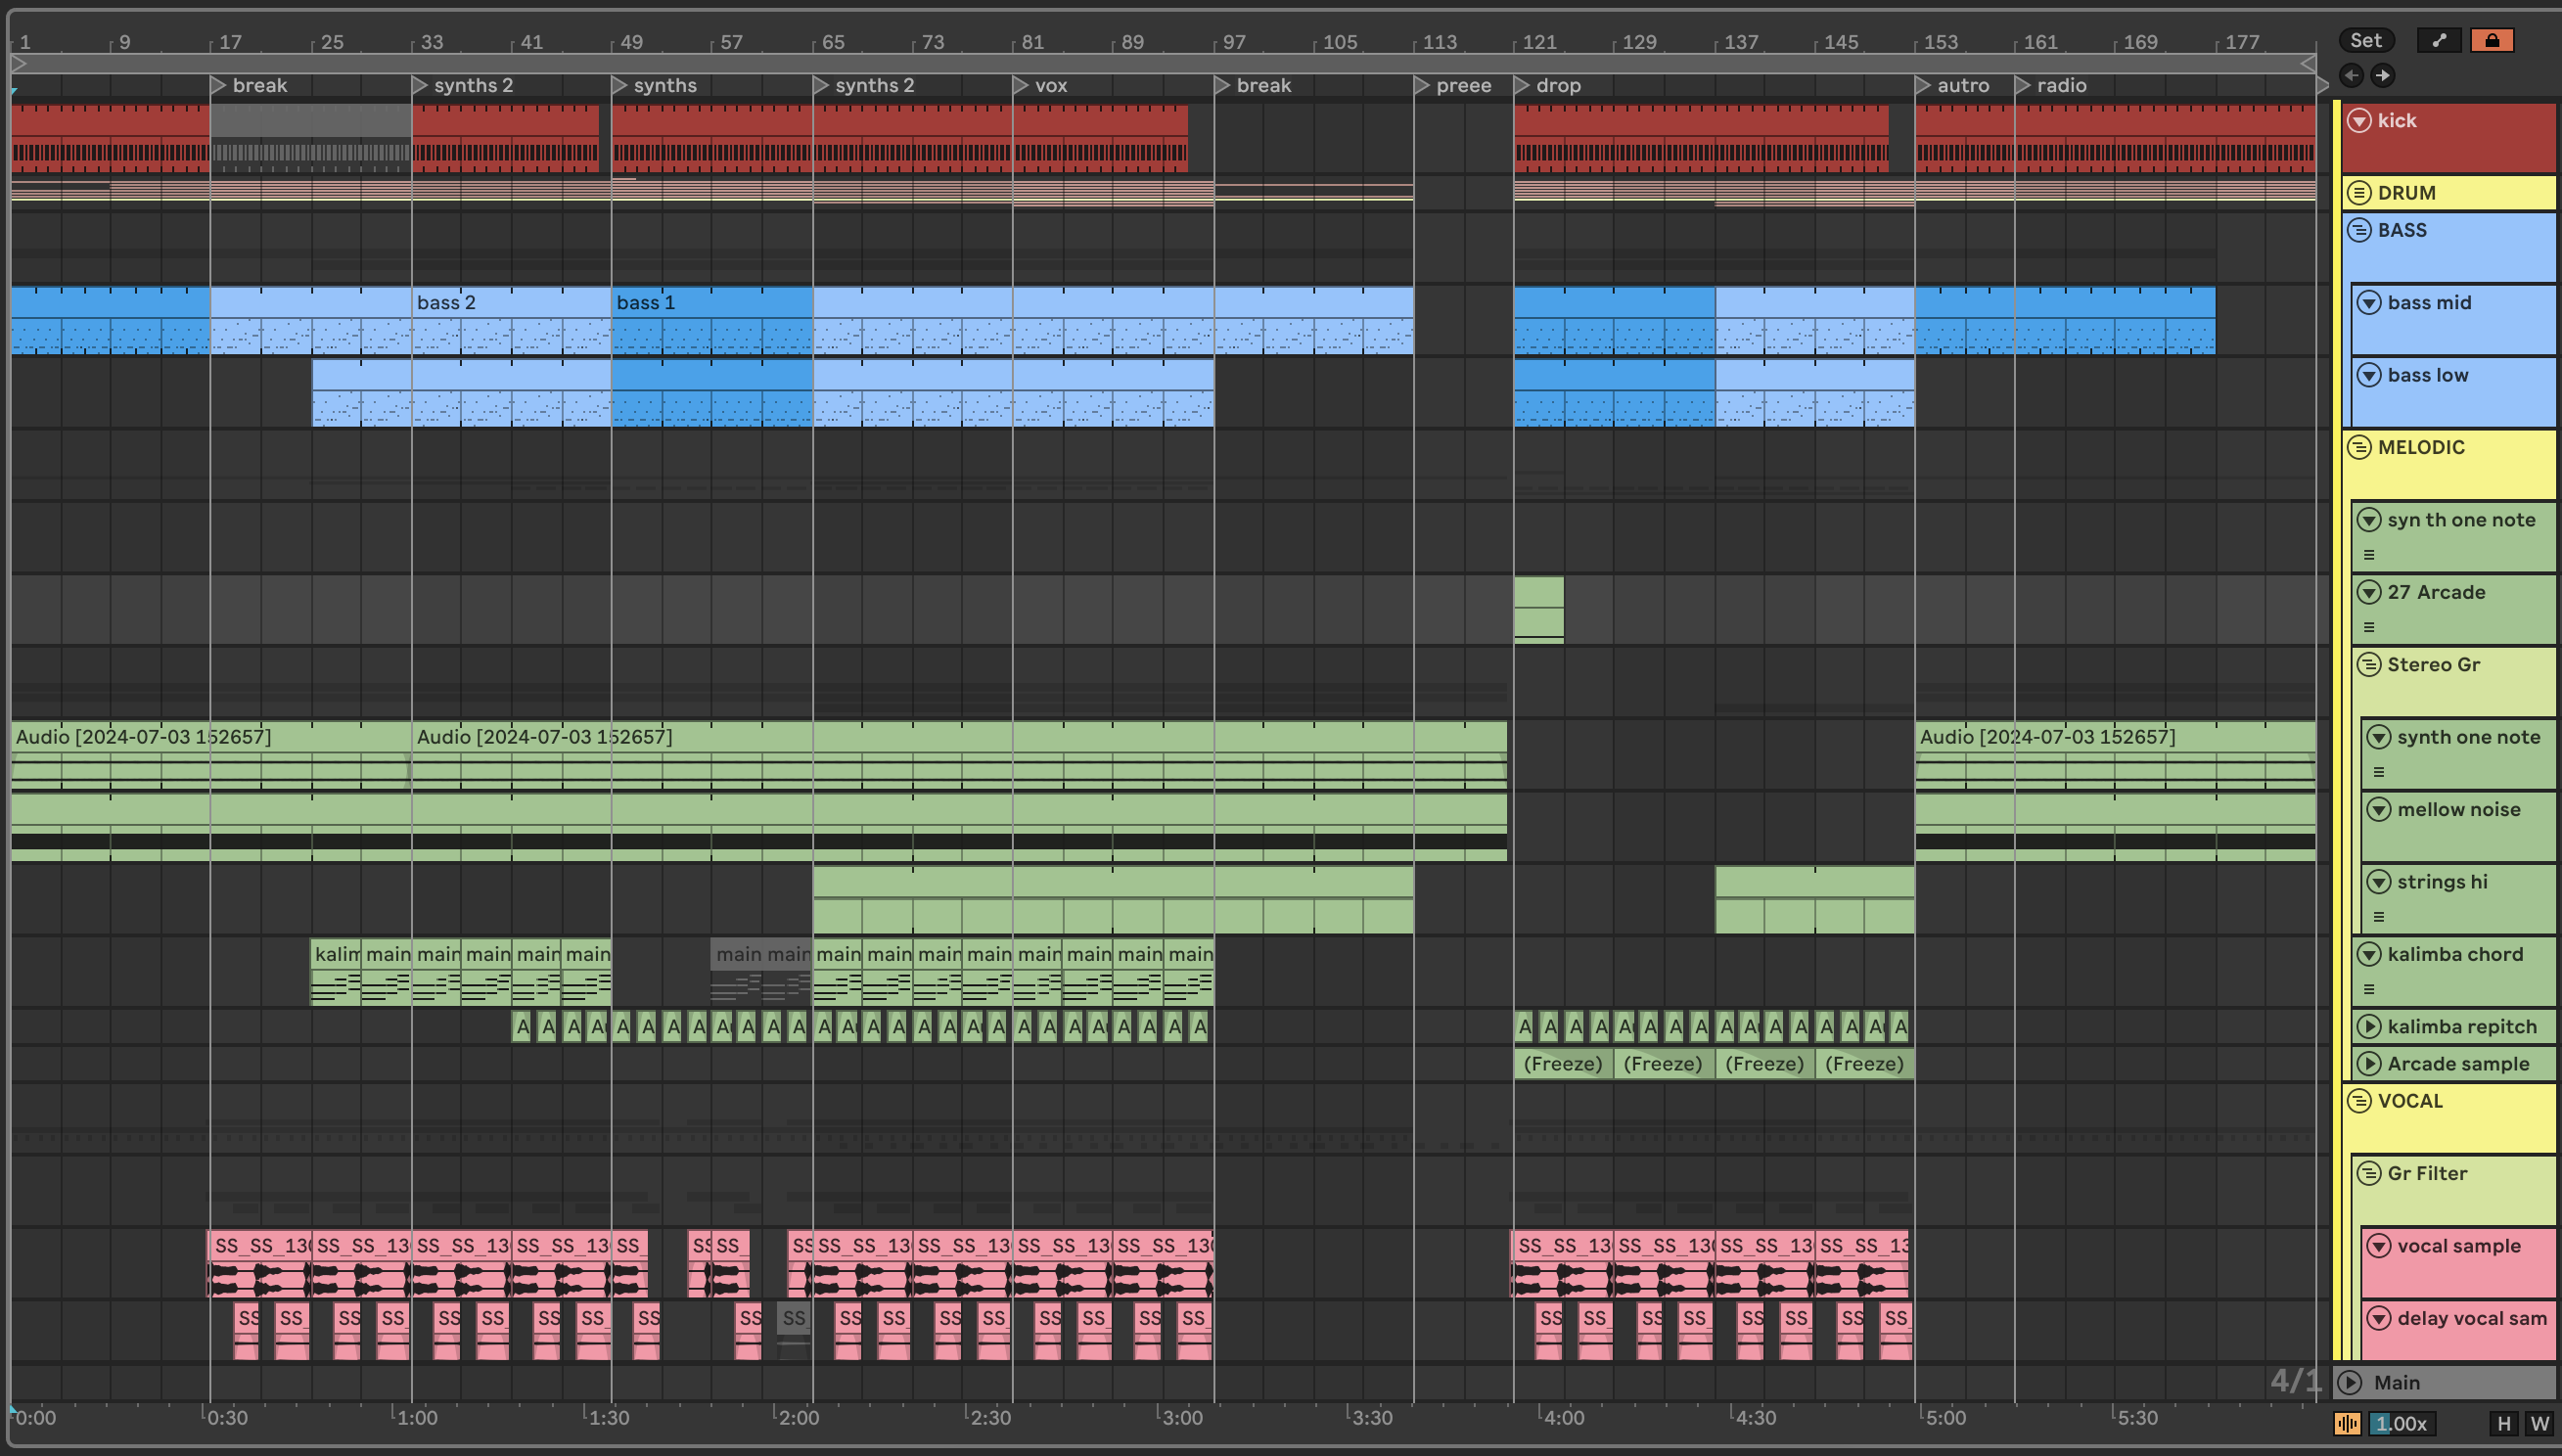Unfold the DRUM group track icon
The image size is (2562, 1456).
click(2360, 192)
